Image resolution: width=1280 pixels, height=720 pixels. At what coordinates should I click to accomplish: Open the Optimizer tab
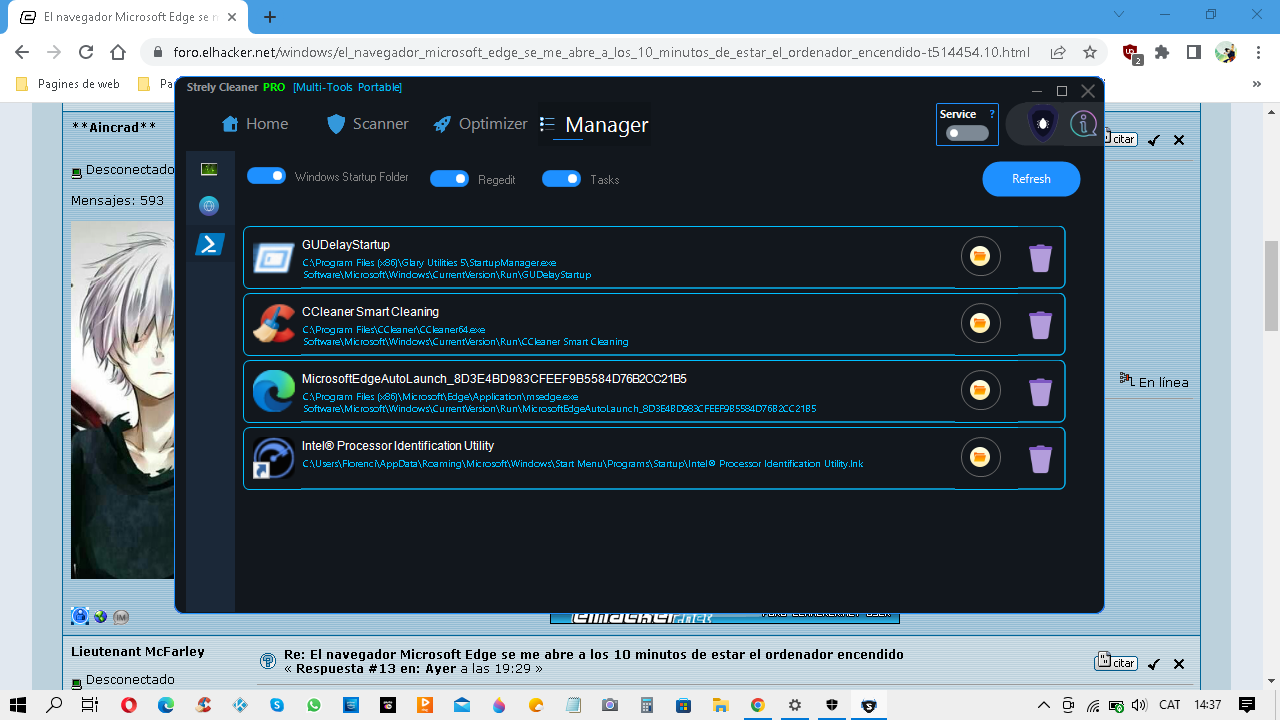[x=480, y=124]
